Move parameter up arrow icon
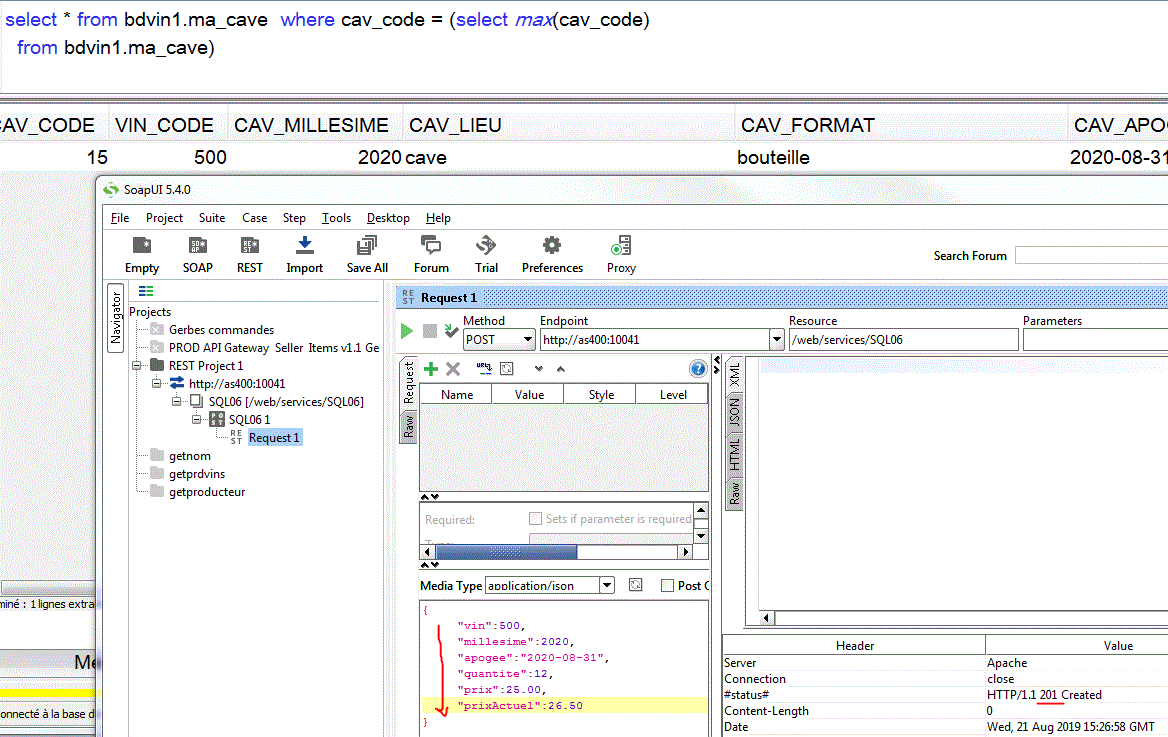This screenshot has width=1168, height=737. [561, 369]
